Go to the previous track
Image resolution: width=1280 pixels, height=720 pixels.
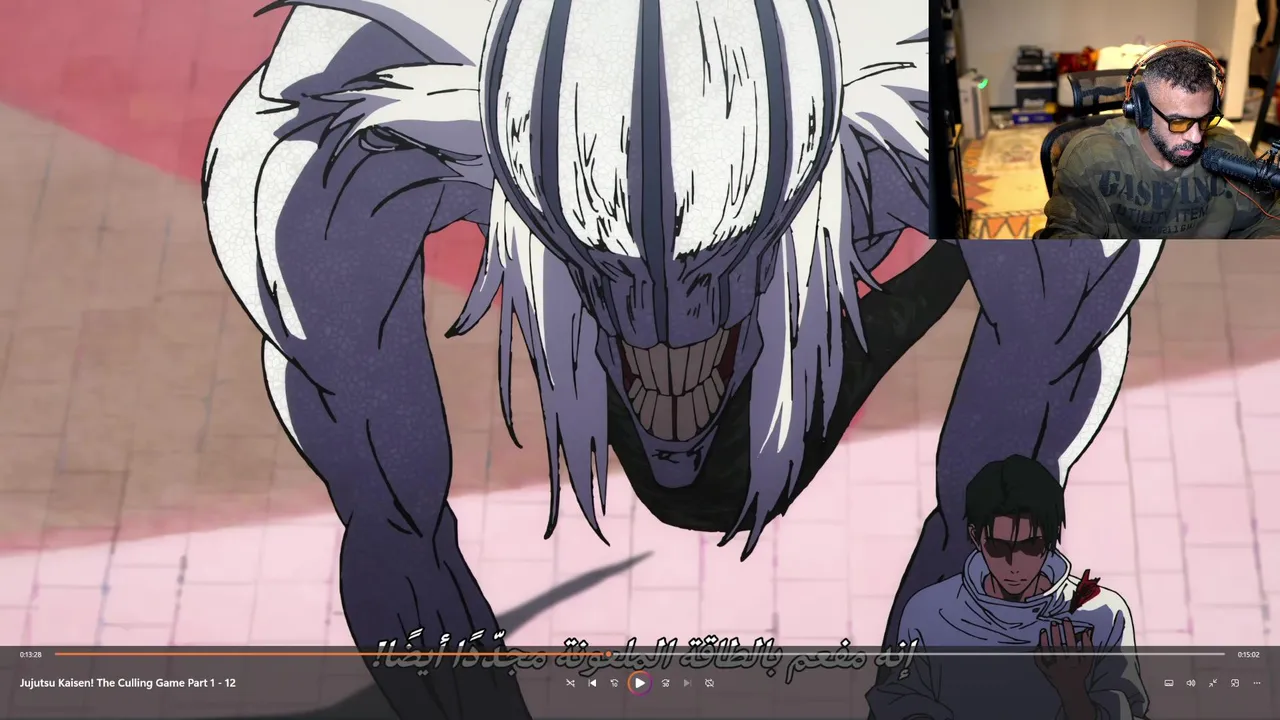pyautogui.click(x=592, y=683)
